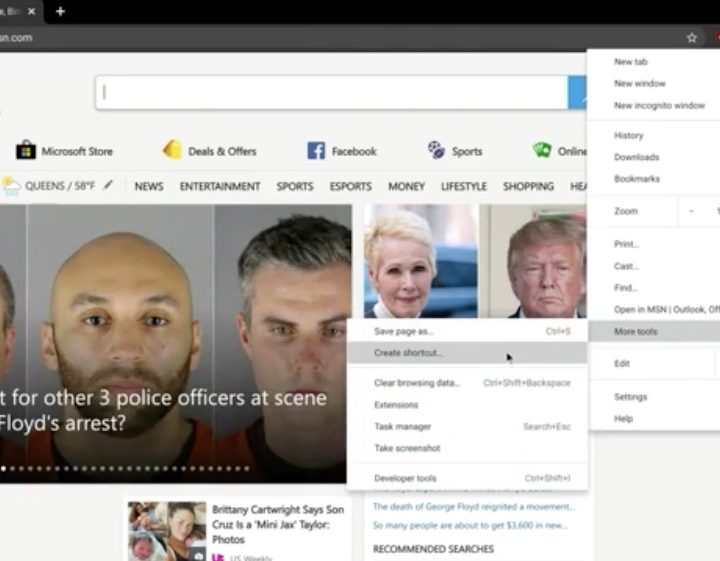
Task: Open Microsoft Store link text
Action: 77,151
